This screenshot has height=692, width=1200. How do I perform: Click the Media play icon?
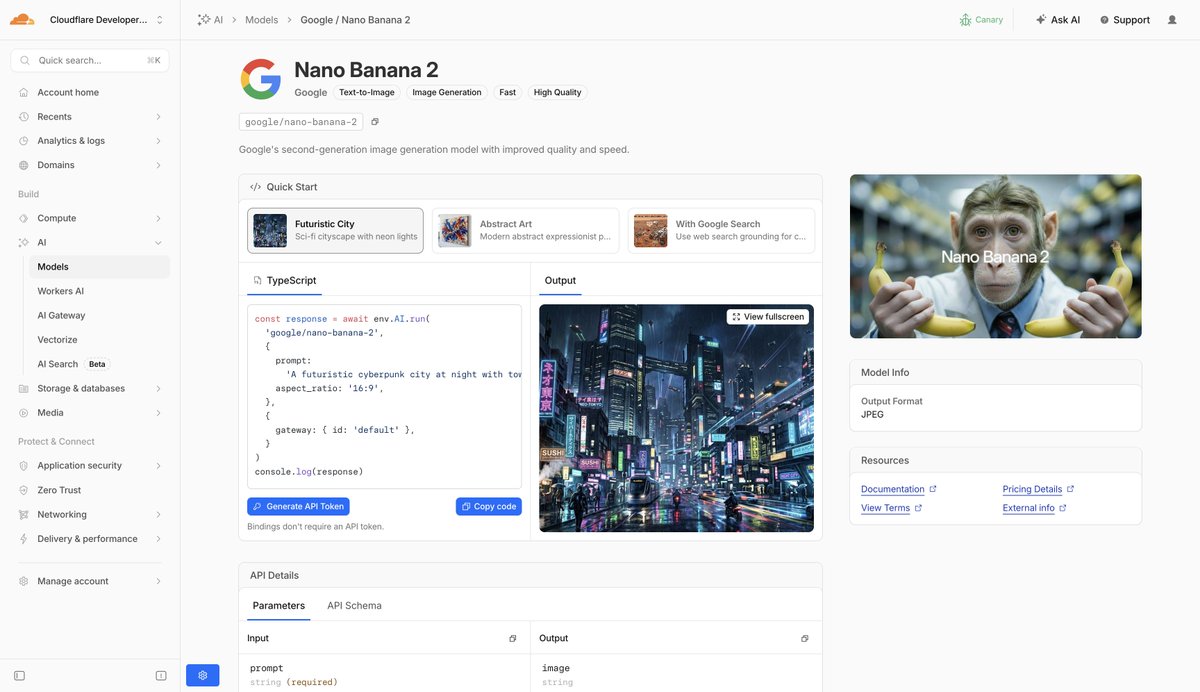[x=24, y=412]
